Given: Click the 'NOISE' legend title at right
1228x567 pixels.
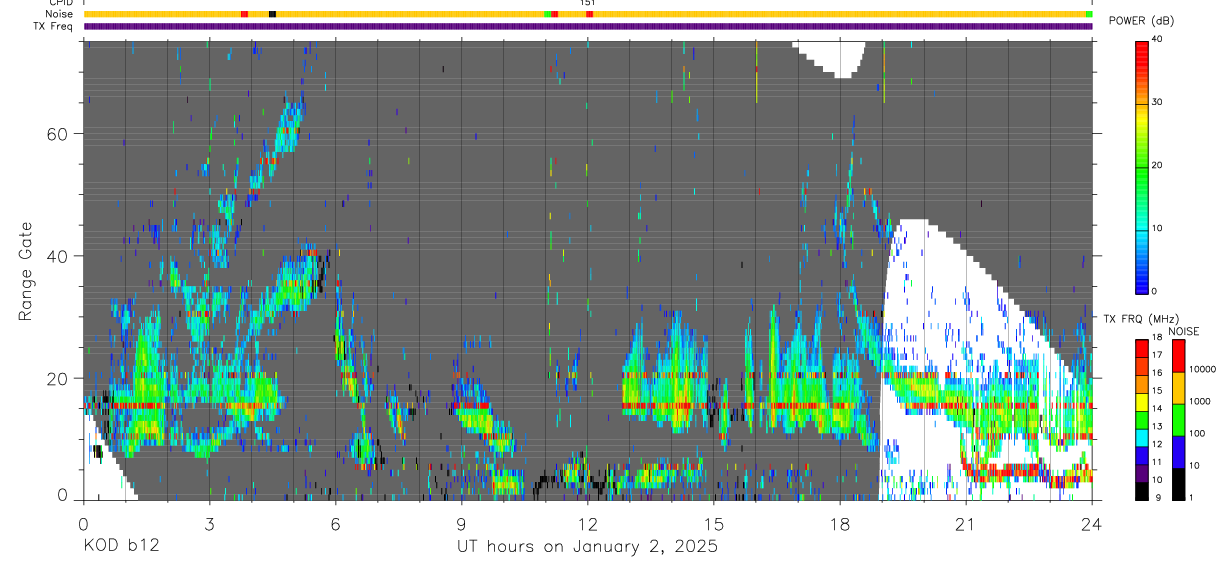Looking at the screenshot, I should pyautogui.click(x=1183, y=331).
